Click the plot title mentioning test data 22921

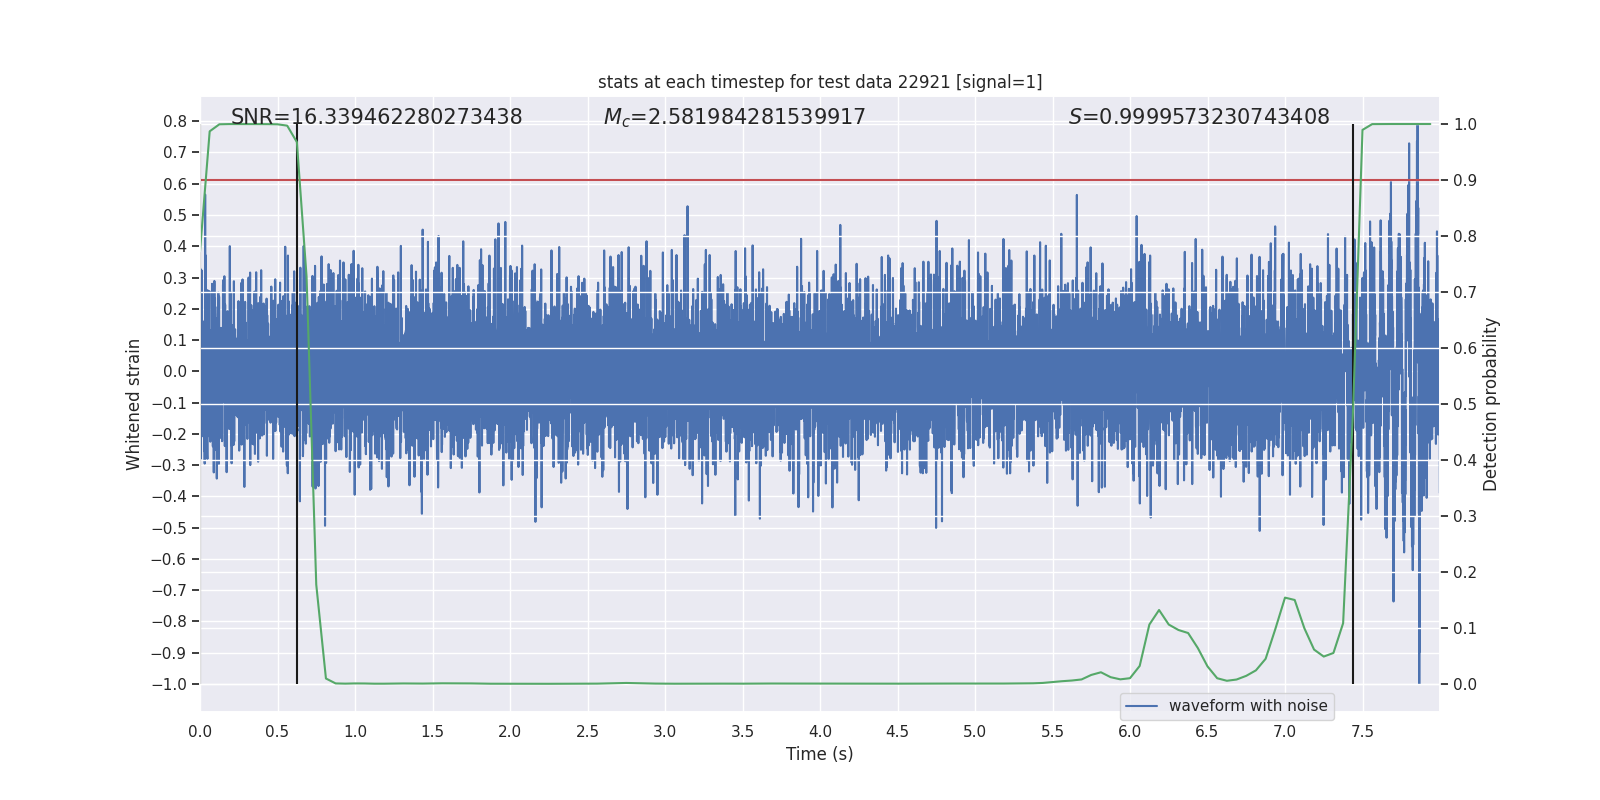(820, 82)
